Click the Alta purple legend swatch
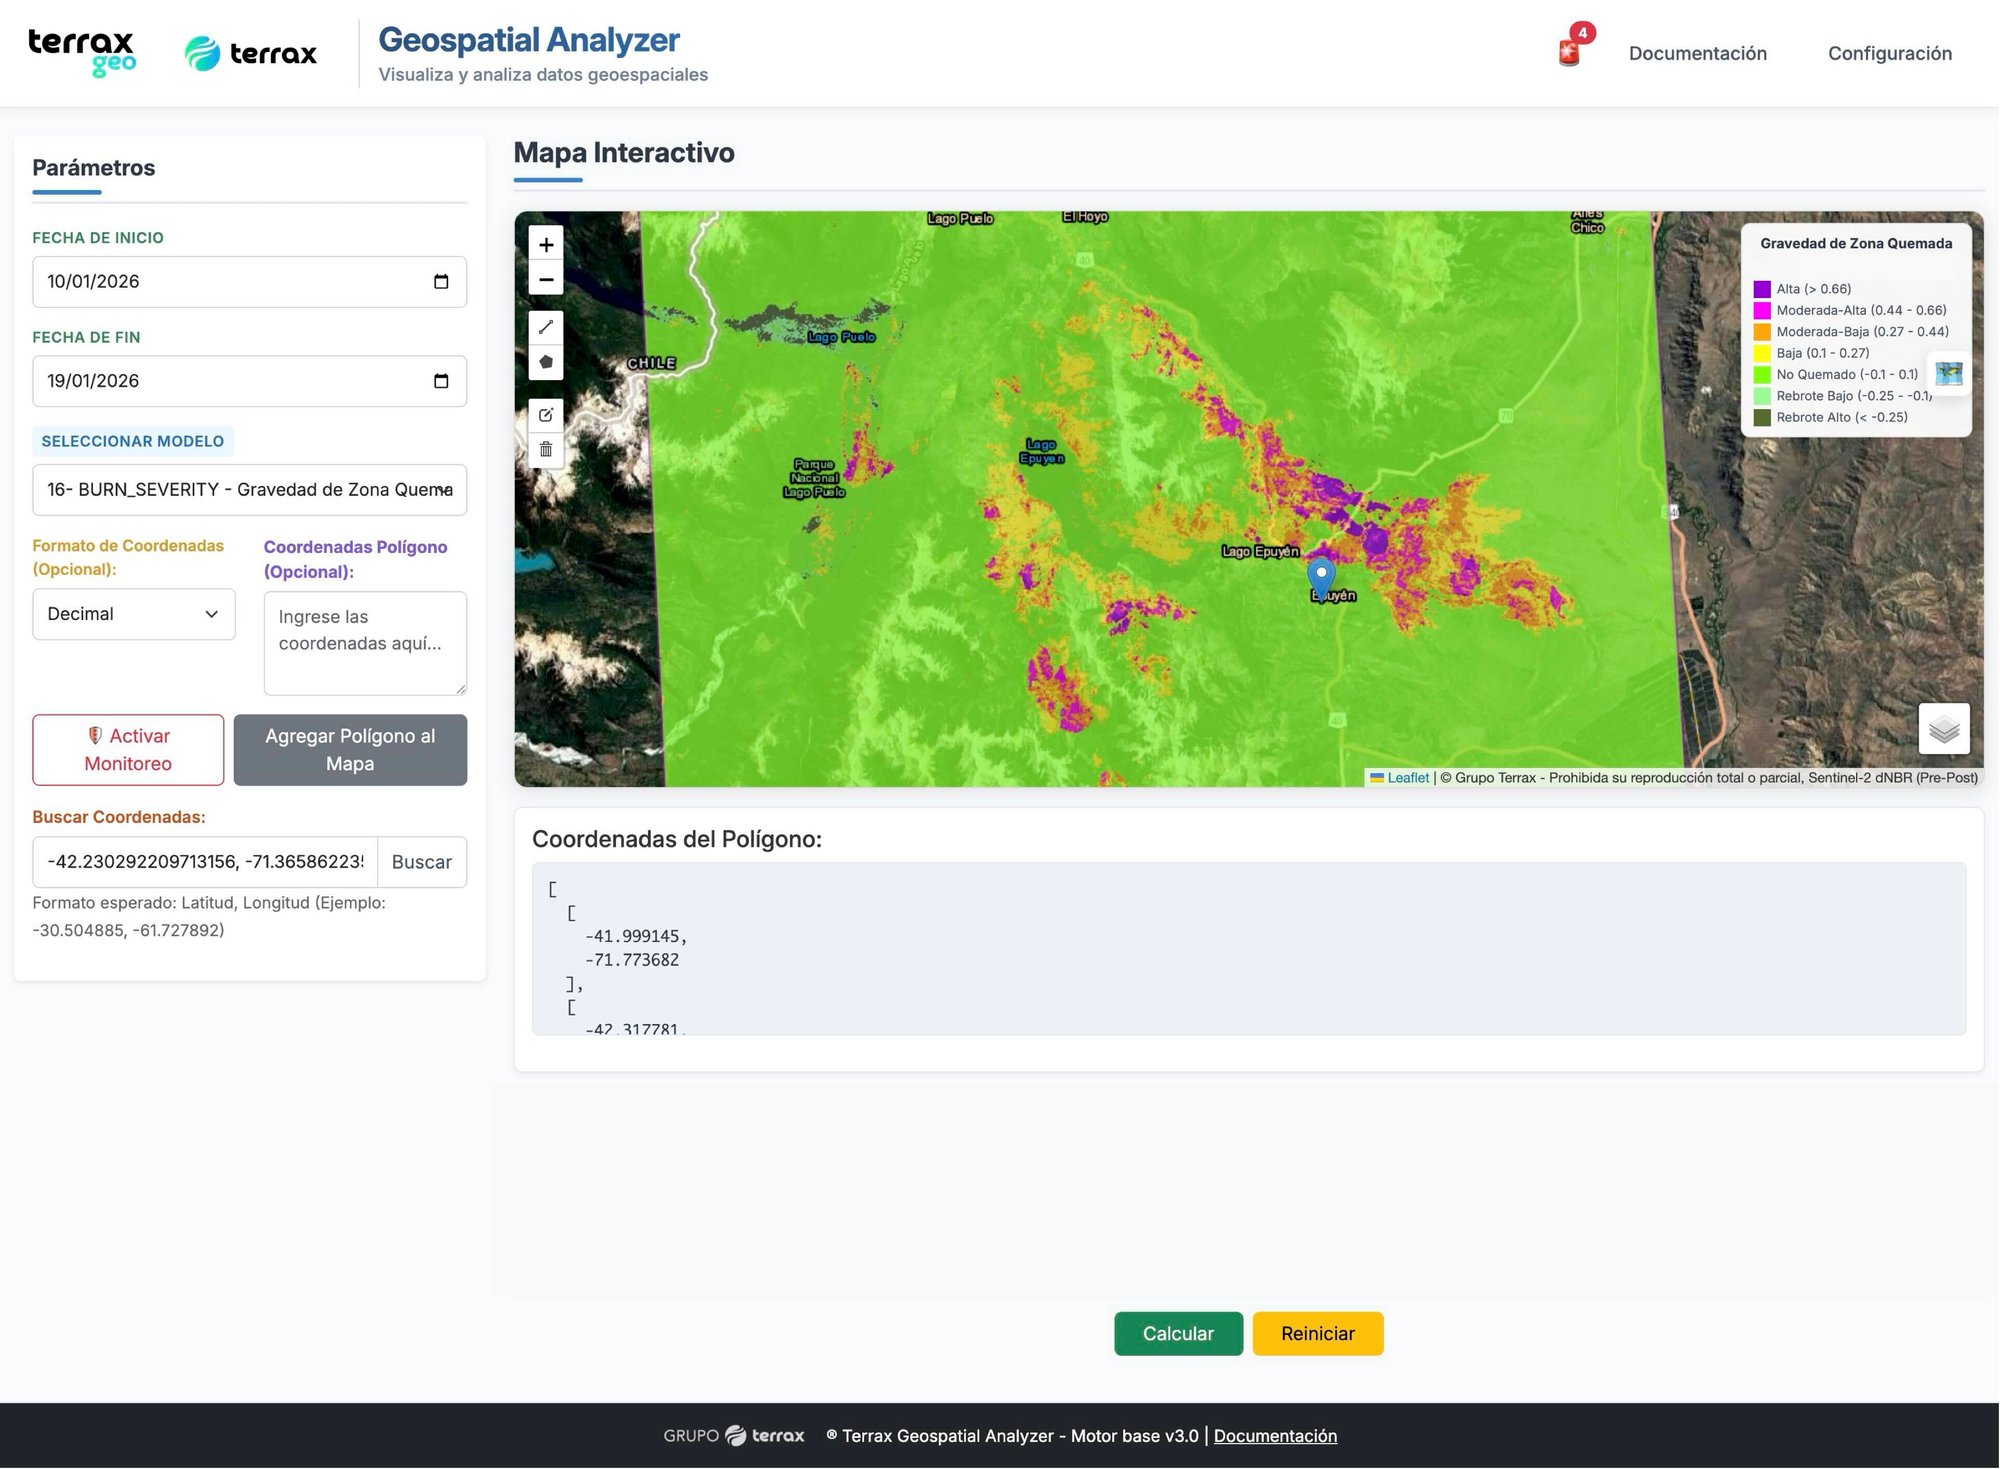This screenshot has height=1469, width=2000. (x=1762, y=289)
